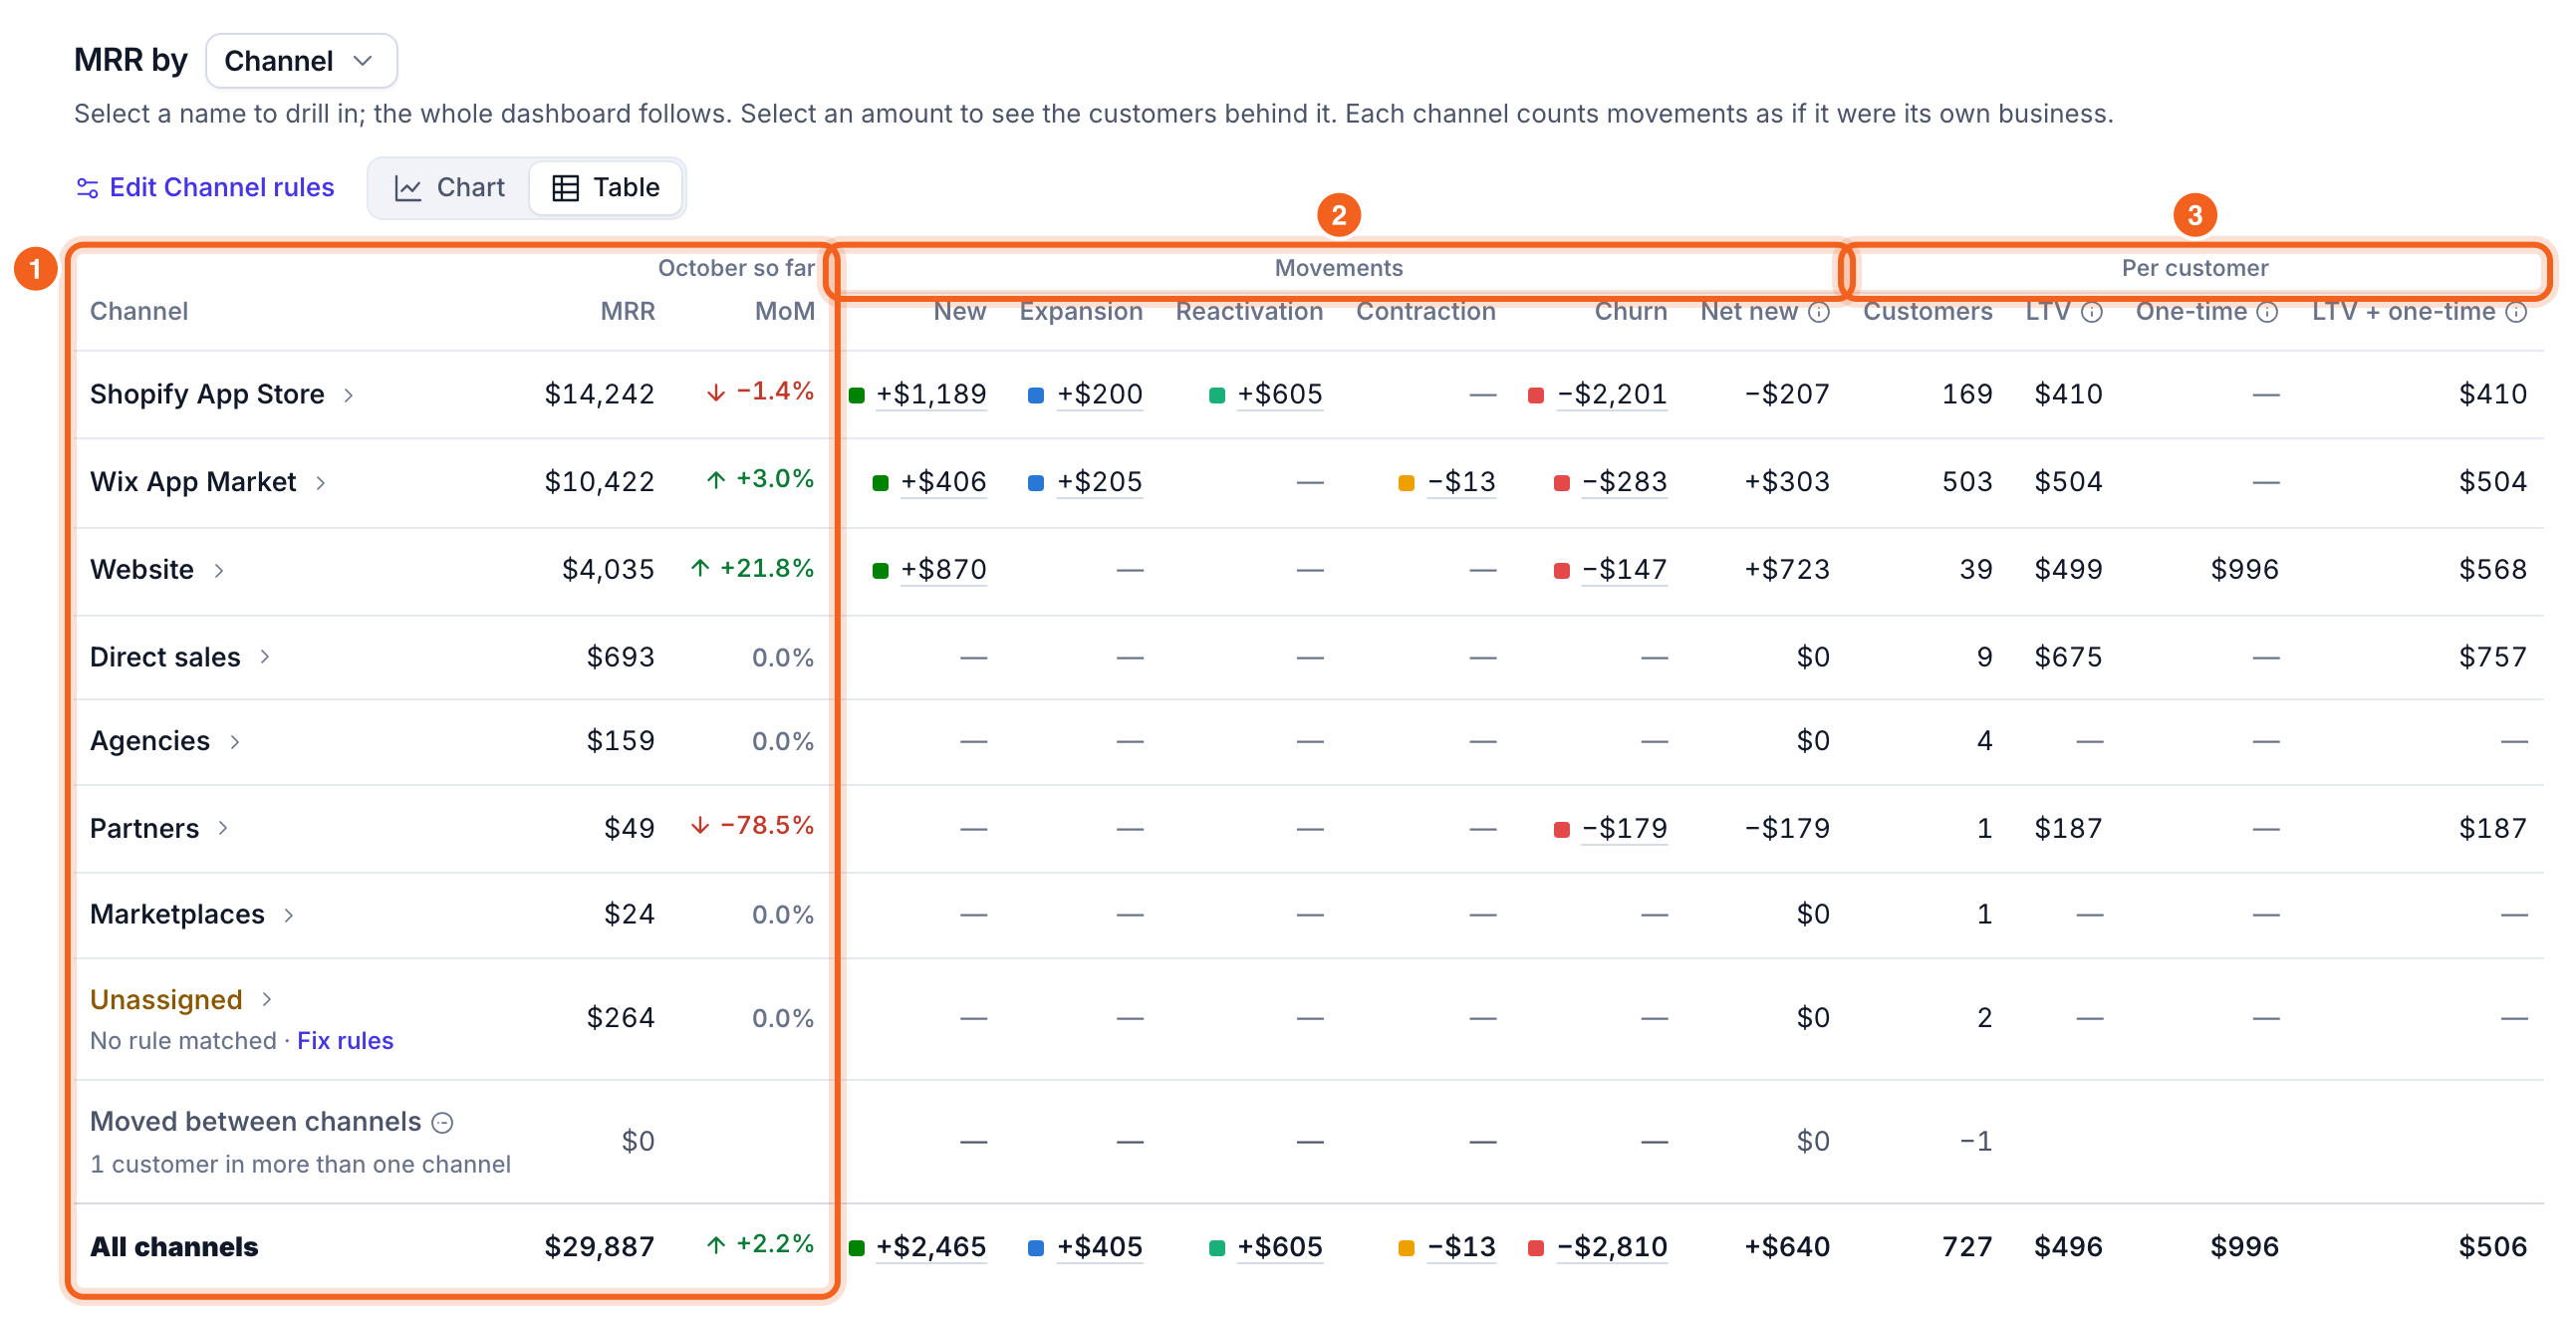The width and height of the screenshot is (2576, 1321).
Task: Click the Fix rules link
Action: point(345,1041)
